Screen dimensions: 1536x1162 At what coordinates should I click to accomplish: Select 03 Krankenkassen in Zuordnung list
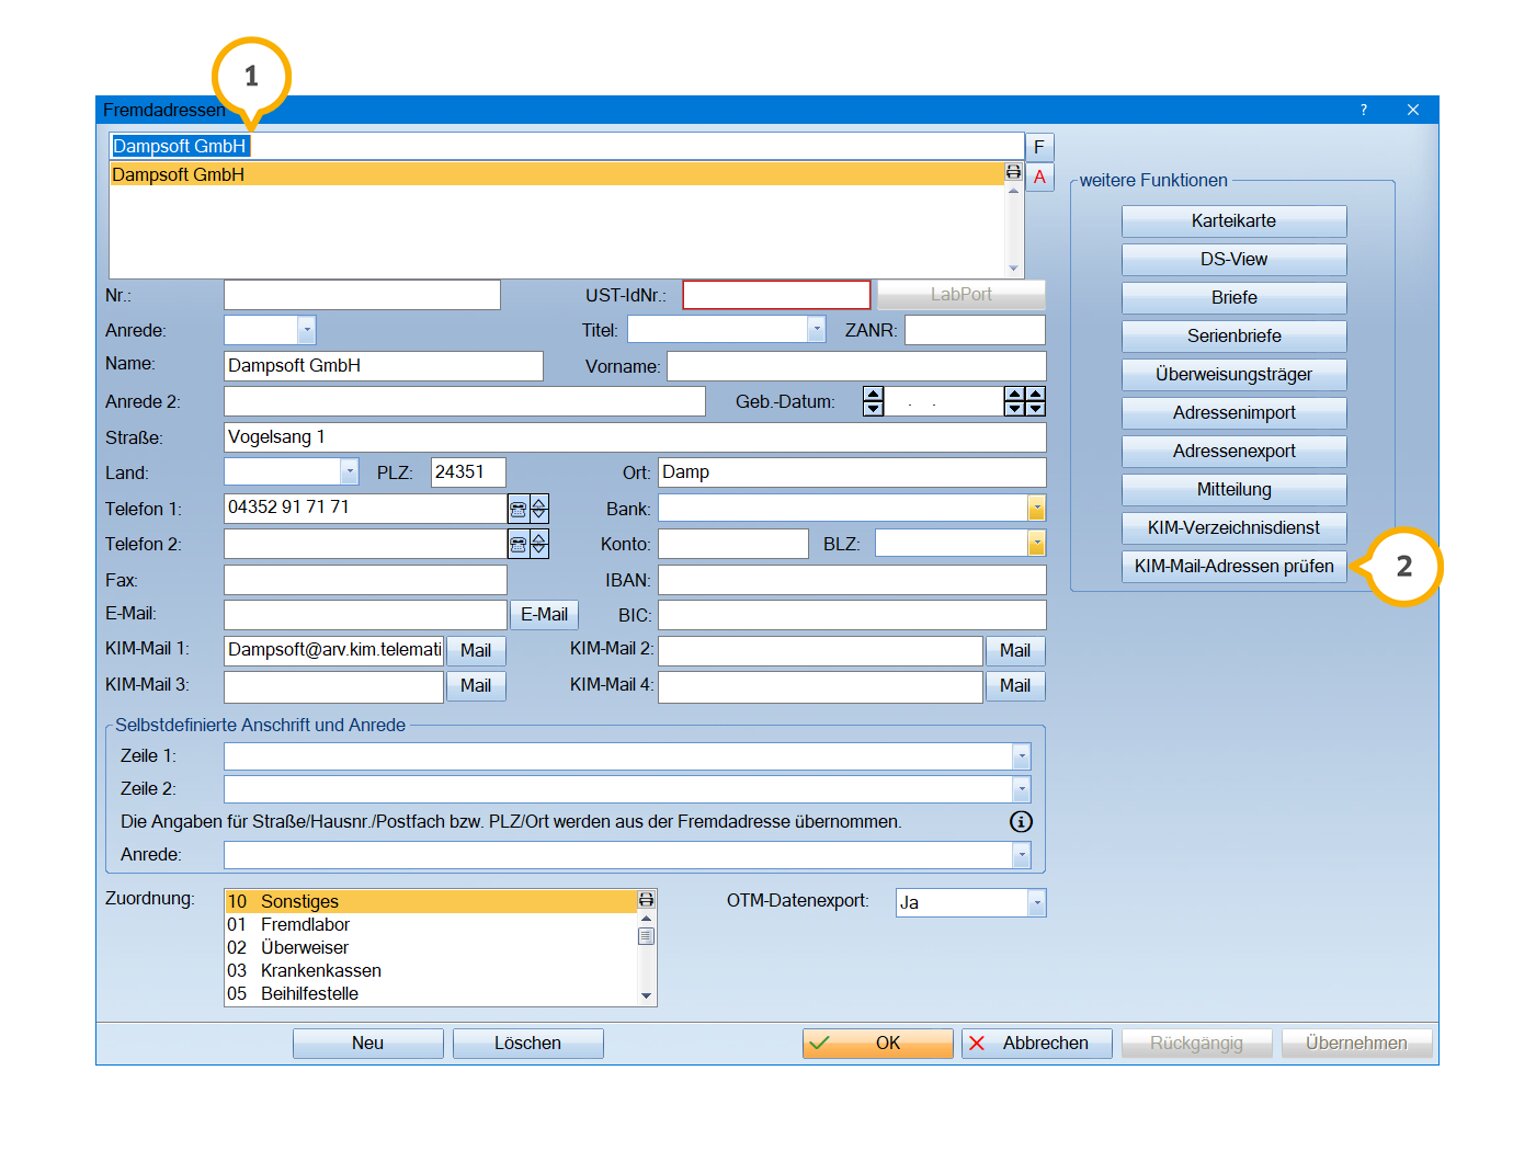click(431, 971)
